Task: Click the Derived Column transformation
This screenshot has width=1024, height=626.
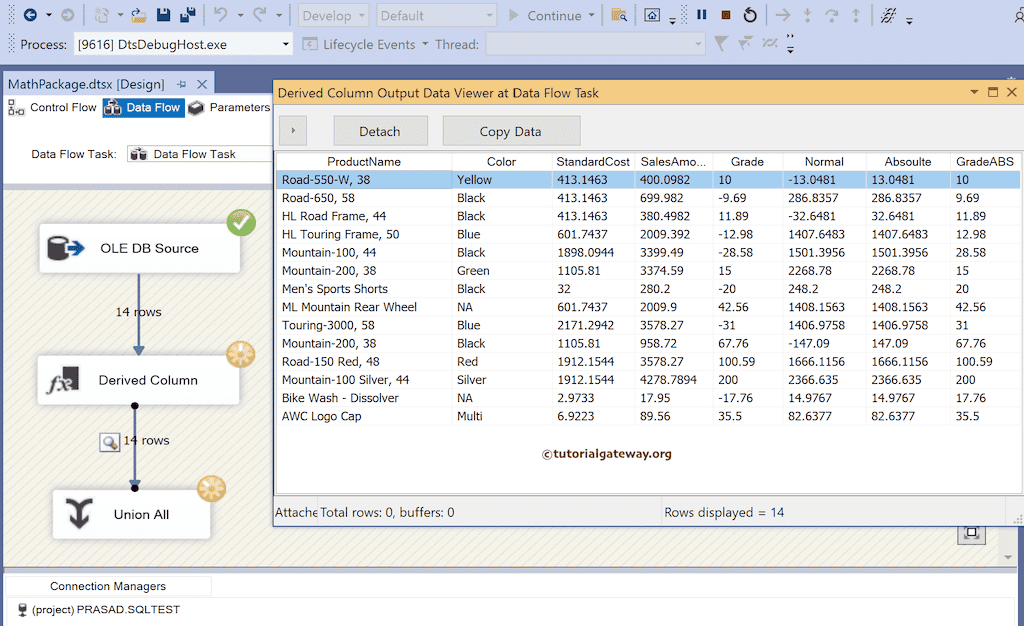Action: 140,380
